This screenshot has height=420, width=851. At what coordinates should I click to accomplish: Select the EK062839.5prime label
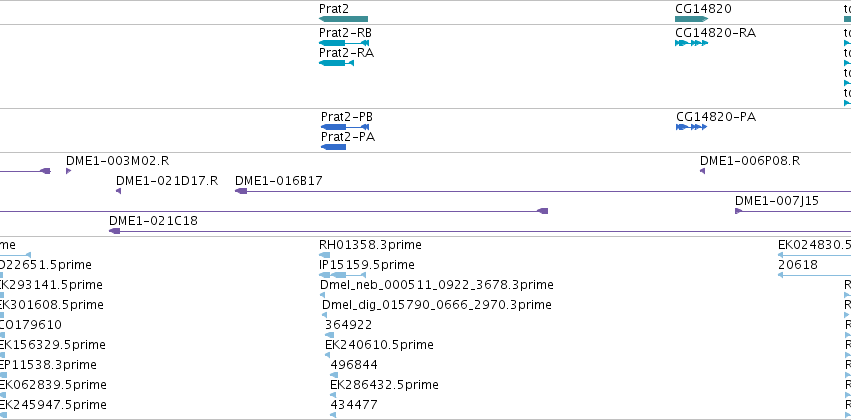(53, 385)
